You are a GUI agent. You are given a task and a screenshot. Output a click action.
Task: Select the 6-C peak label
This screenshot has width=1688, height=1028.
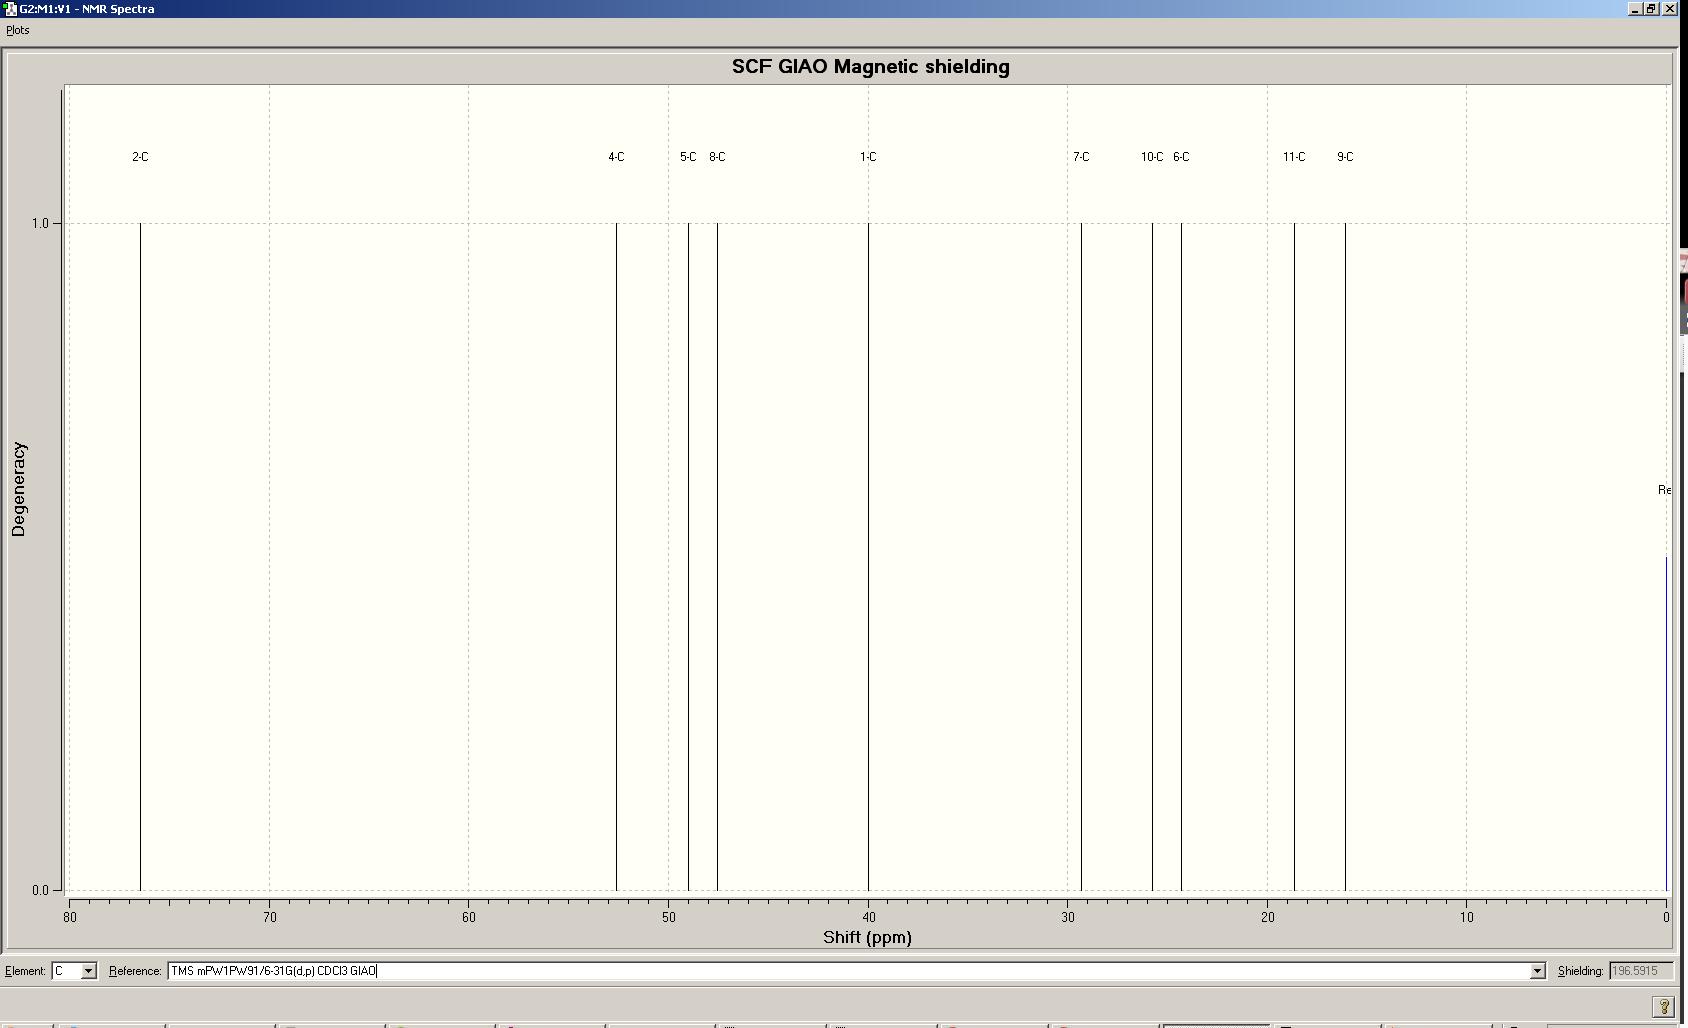tap(1181, 157)
